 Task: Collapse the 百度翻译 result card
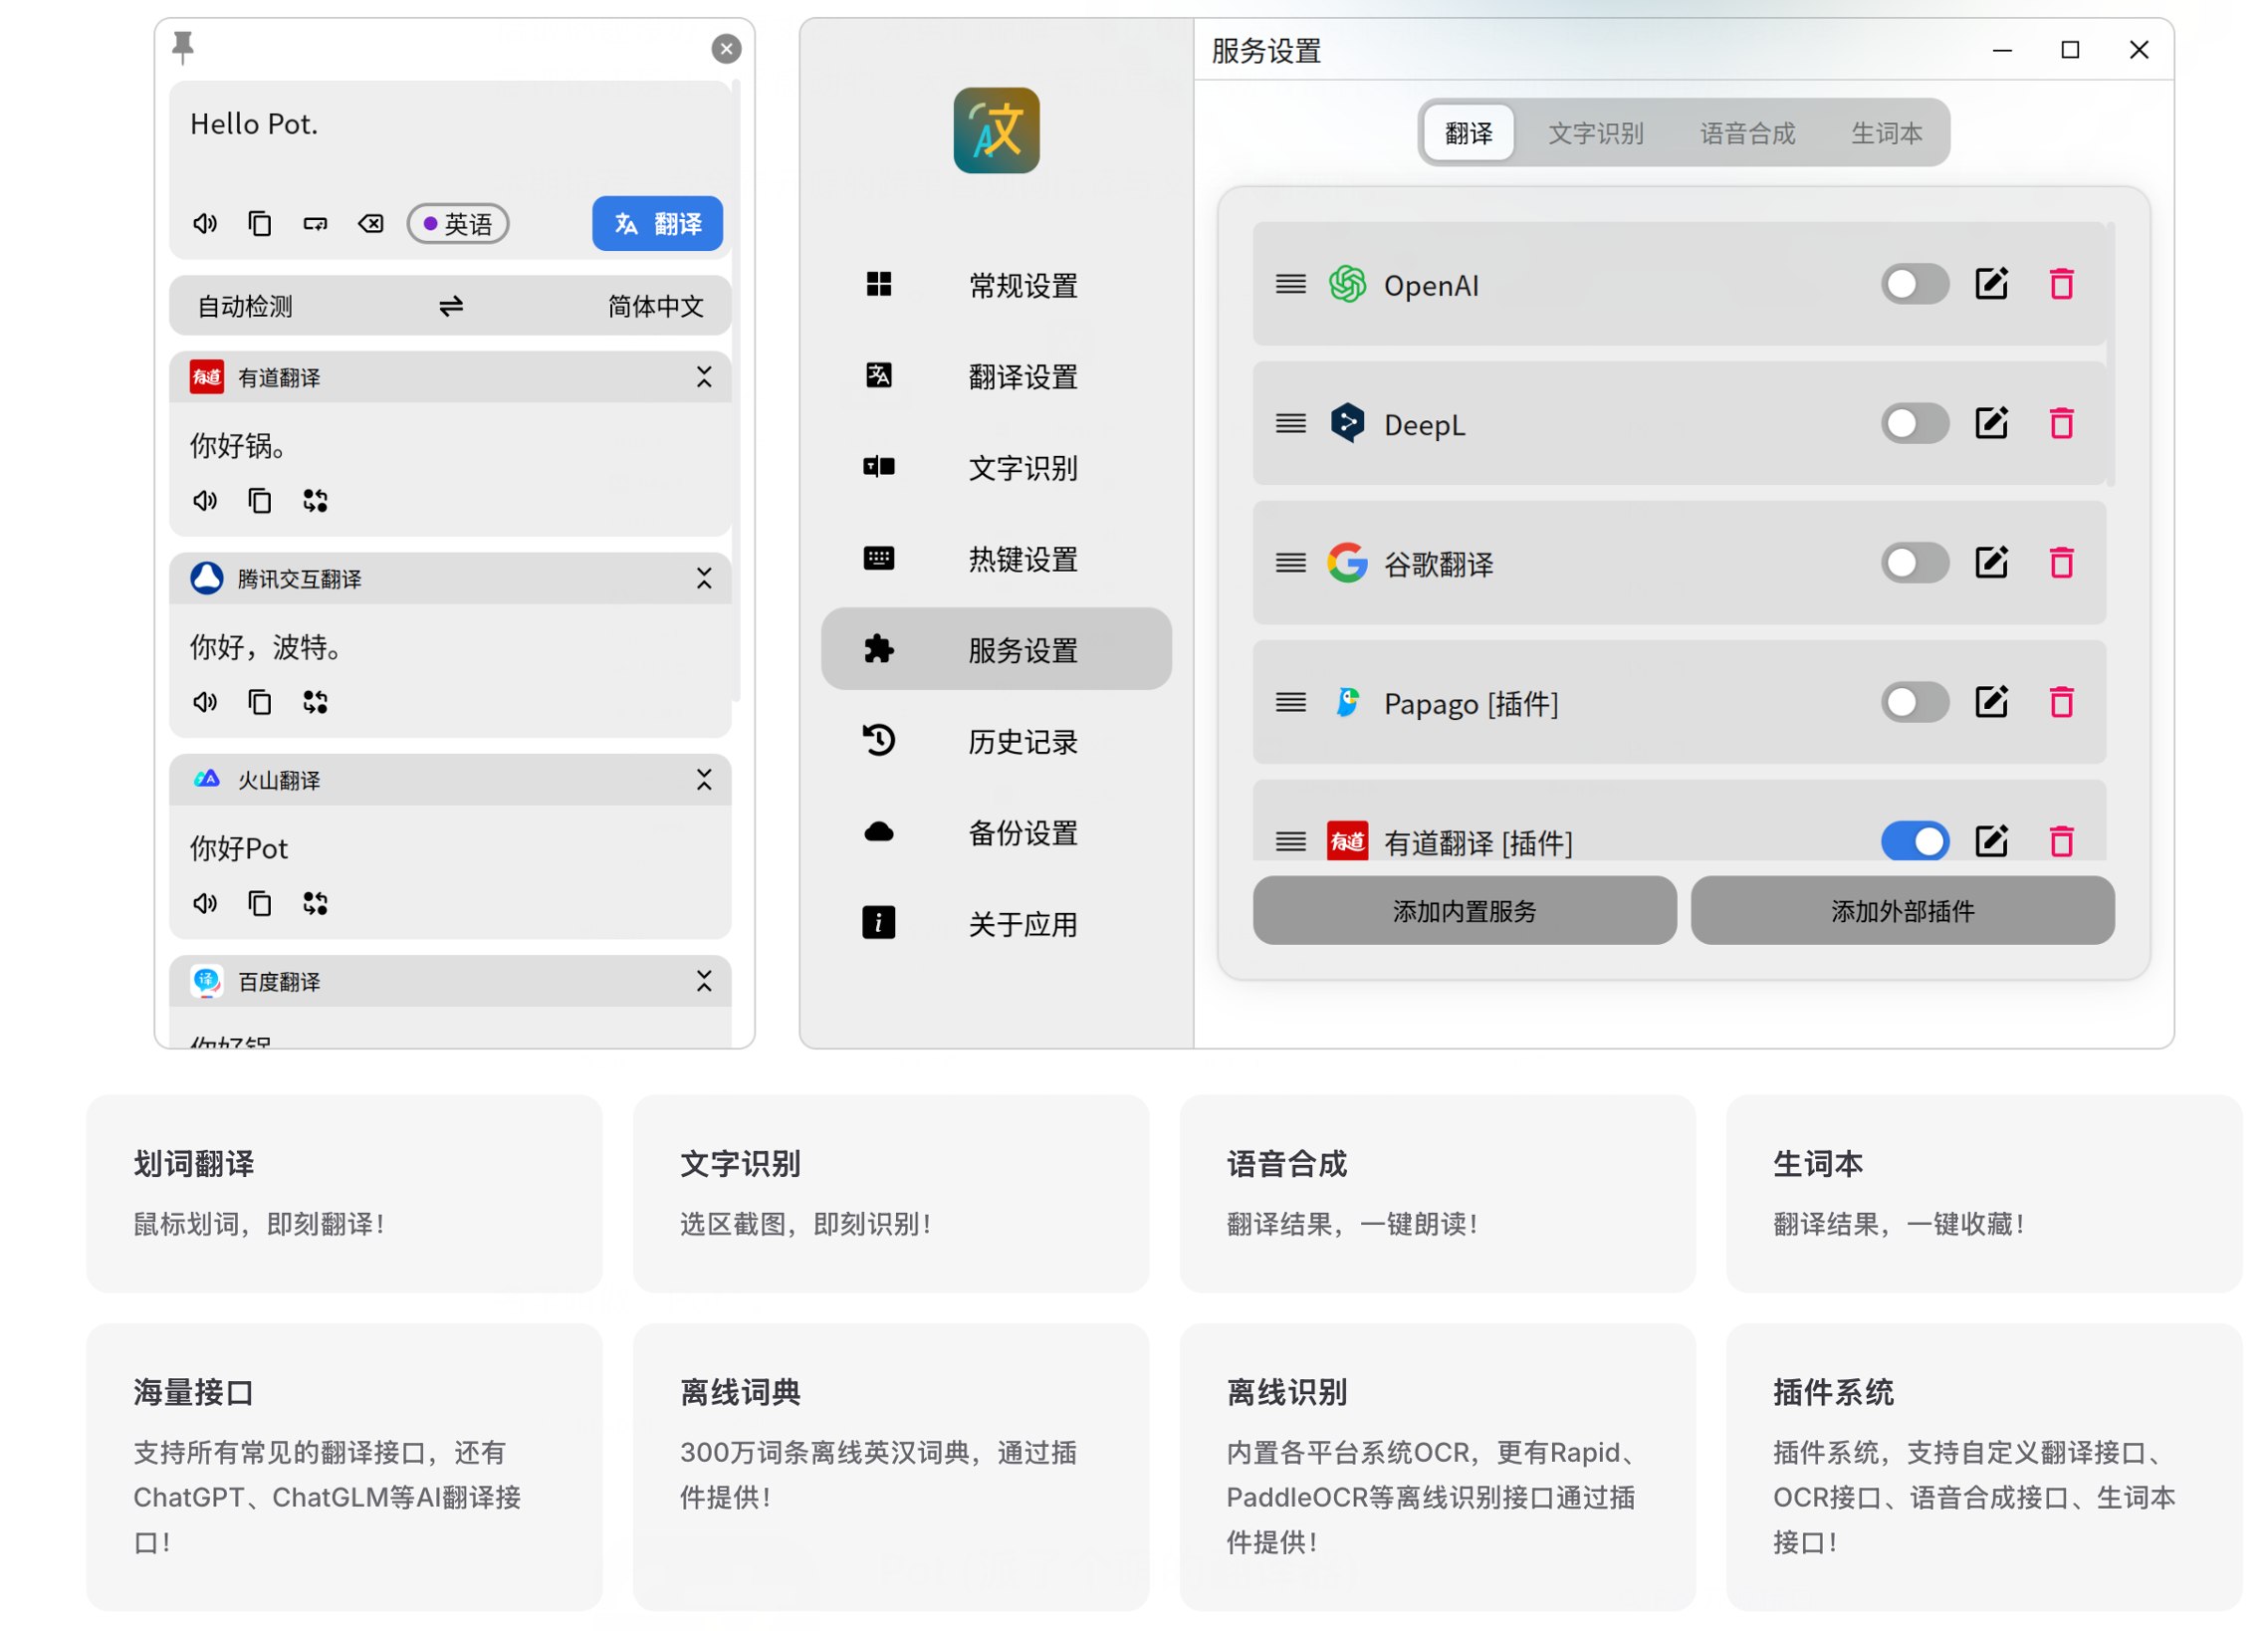[704, 981]
